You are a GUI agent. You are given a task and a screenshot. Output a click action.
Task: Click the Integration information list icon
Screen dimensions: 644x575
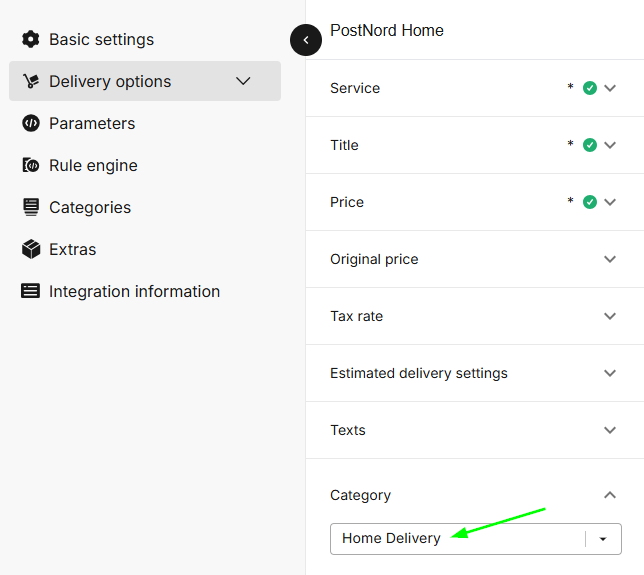coord(30,291)
